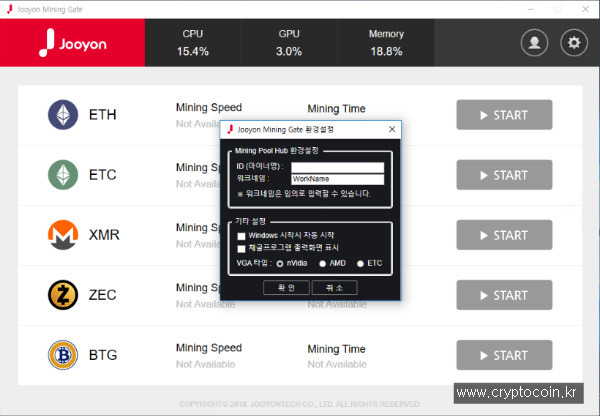Open the user account icon
Viewport: 600px width, 416px height.
pyautogui.click(x=534, y=42)
